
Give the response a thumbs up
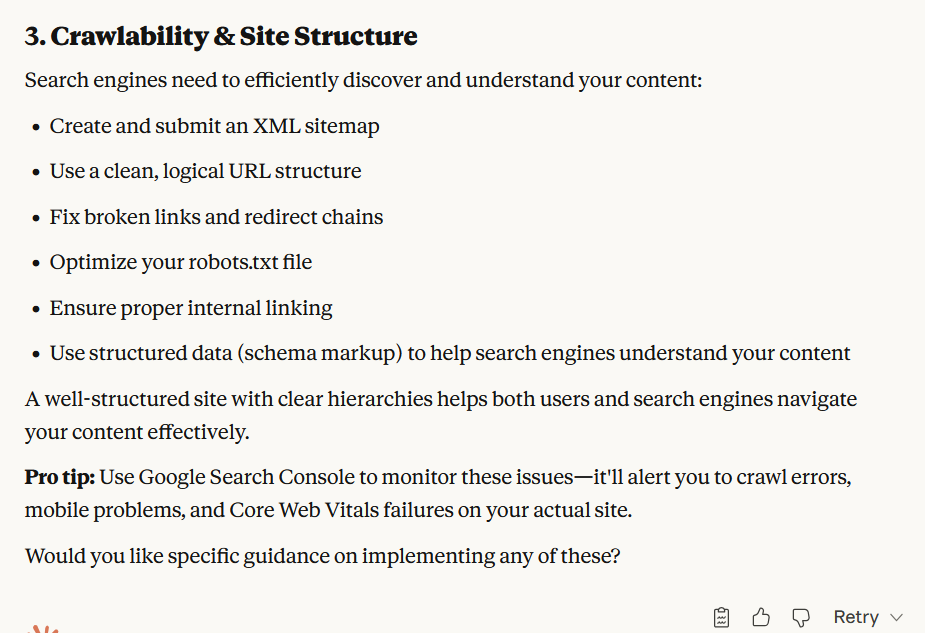pos(761,617)
